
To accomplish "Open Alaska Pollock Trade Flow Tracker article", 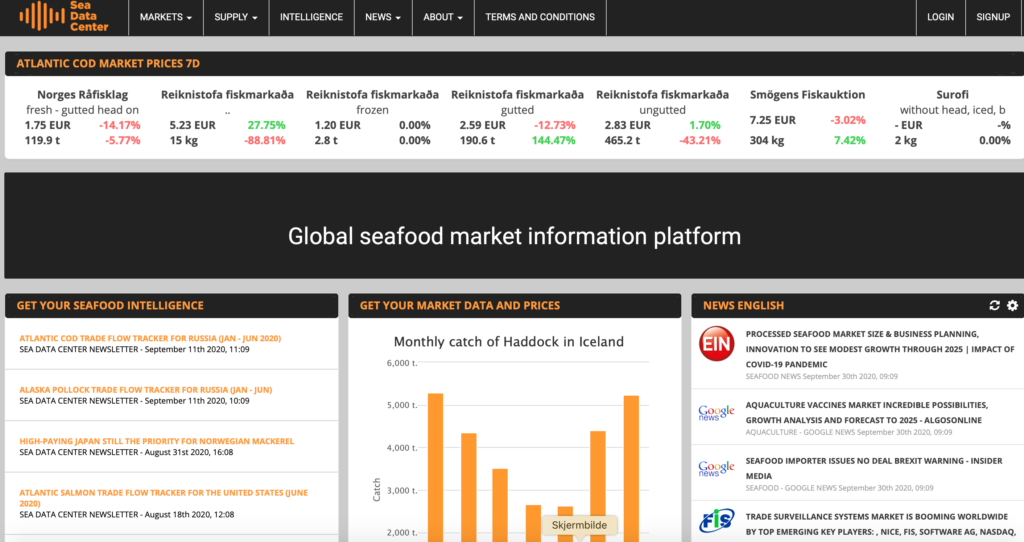I will 146,390.
